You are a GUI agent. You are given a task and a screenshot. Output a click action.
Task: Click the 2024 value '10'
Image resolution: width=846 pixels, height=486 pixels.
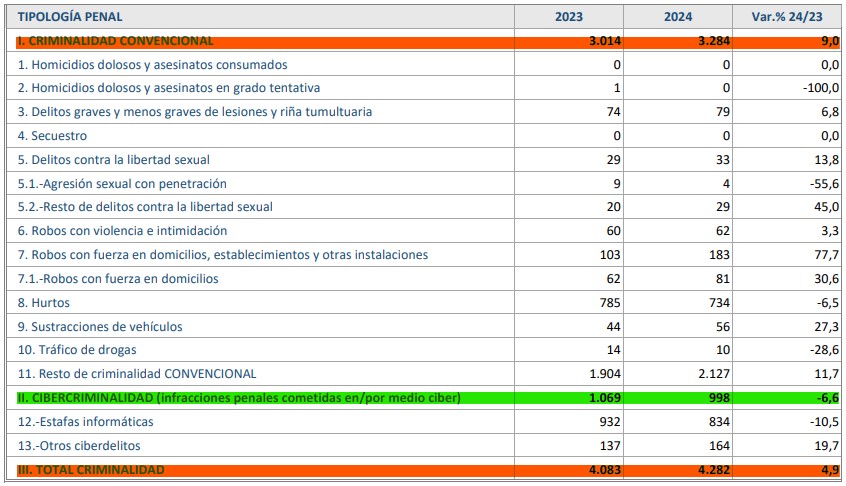[x=722, y=350]
